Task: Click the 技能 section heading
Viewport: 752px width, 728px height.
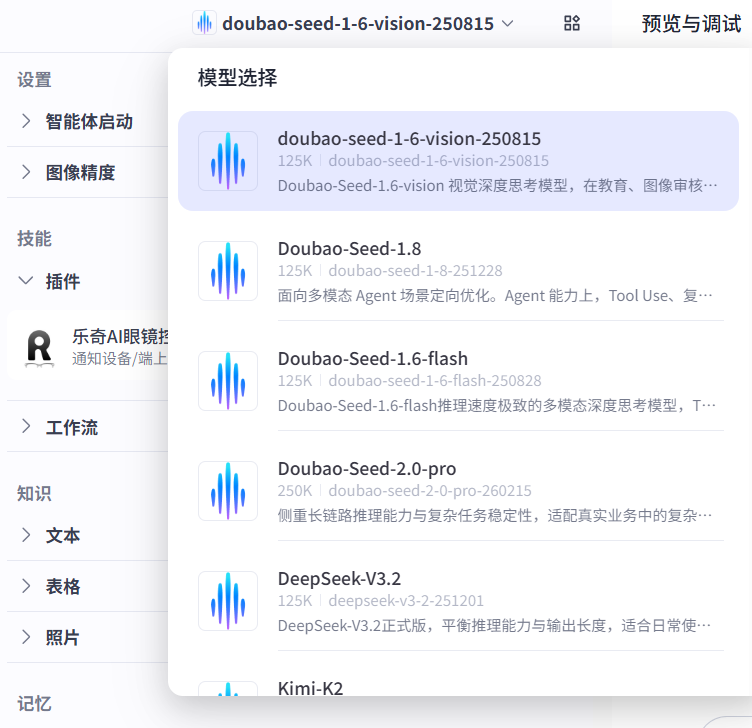Action: [x=34, y=238]
